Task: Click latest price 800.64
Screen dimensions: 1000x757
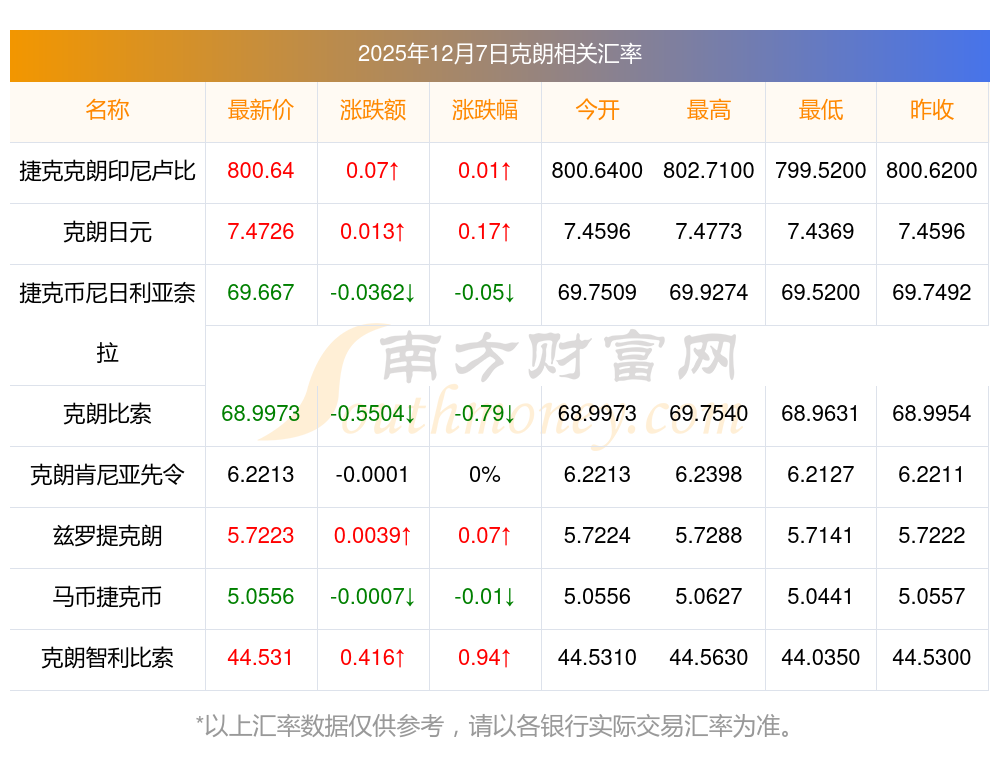Action: pyautogui.click(x=261, y=171)
